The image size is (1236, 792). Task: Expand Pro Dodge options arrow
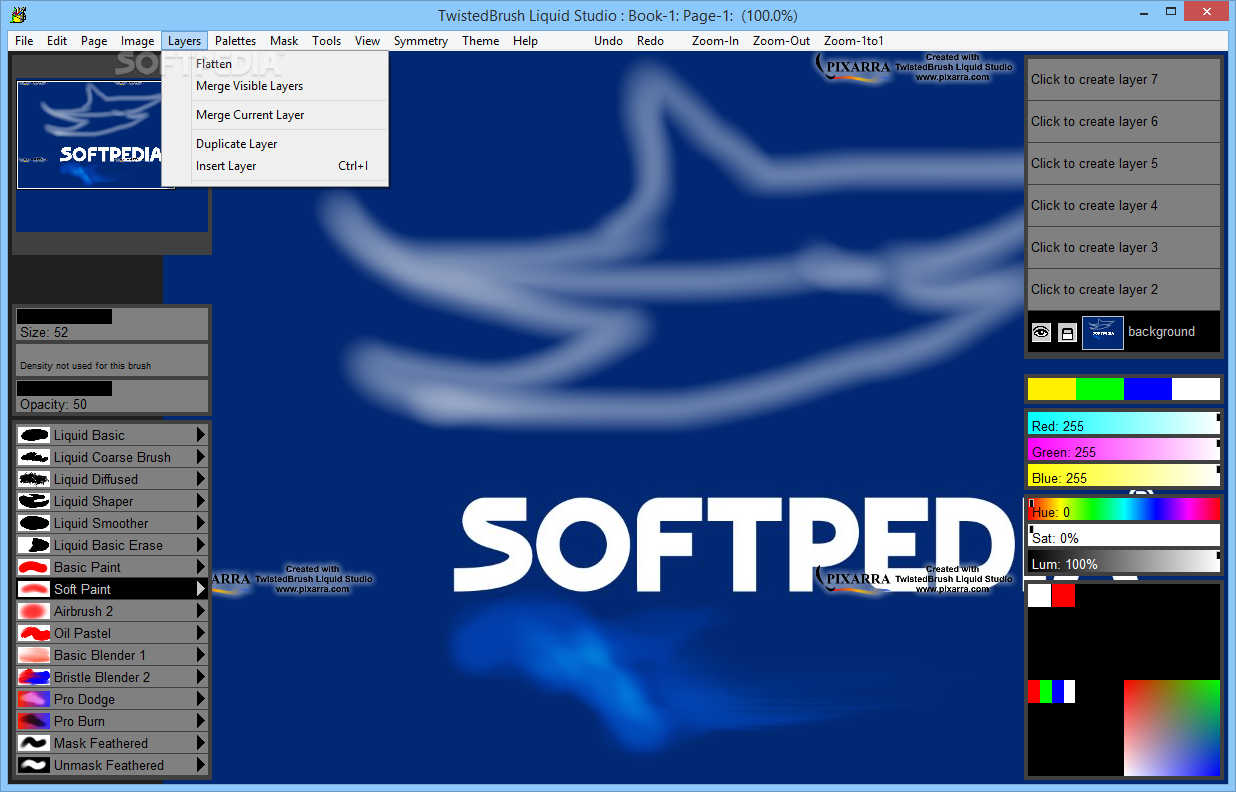click(201, 699)
